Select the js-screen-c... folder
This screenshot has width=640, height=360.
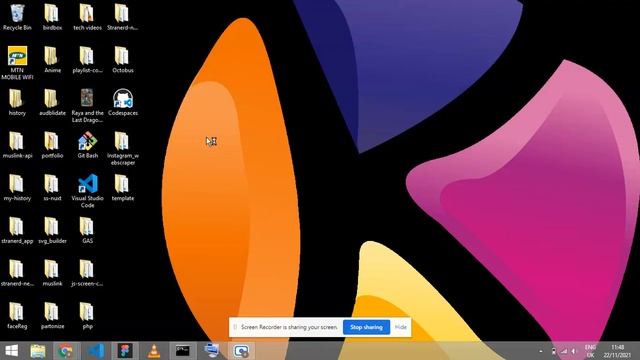pyautogui.click(x=87, y=273)
